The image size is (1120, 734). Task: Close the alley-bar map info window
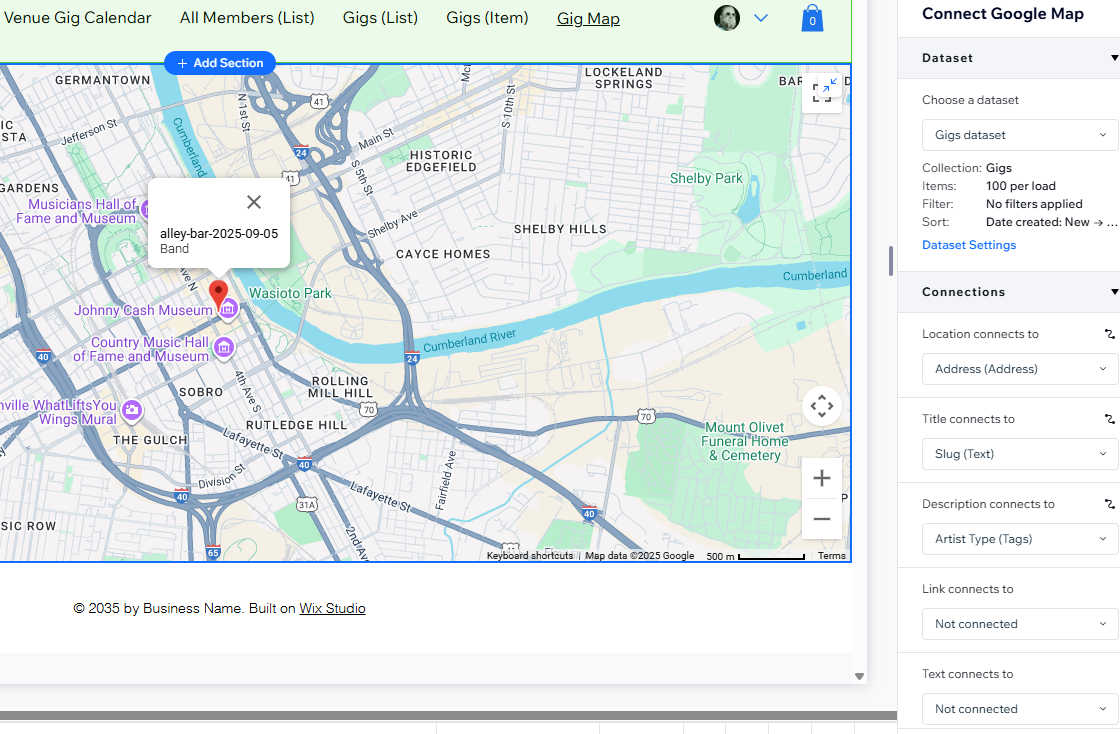(x=254, y=202)
